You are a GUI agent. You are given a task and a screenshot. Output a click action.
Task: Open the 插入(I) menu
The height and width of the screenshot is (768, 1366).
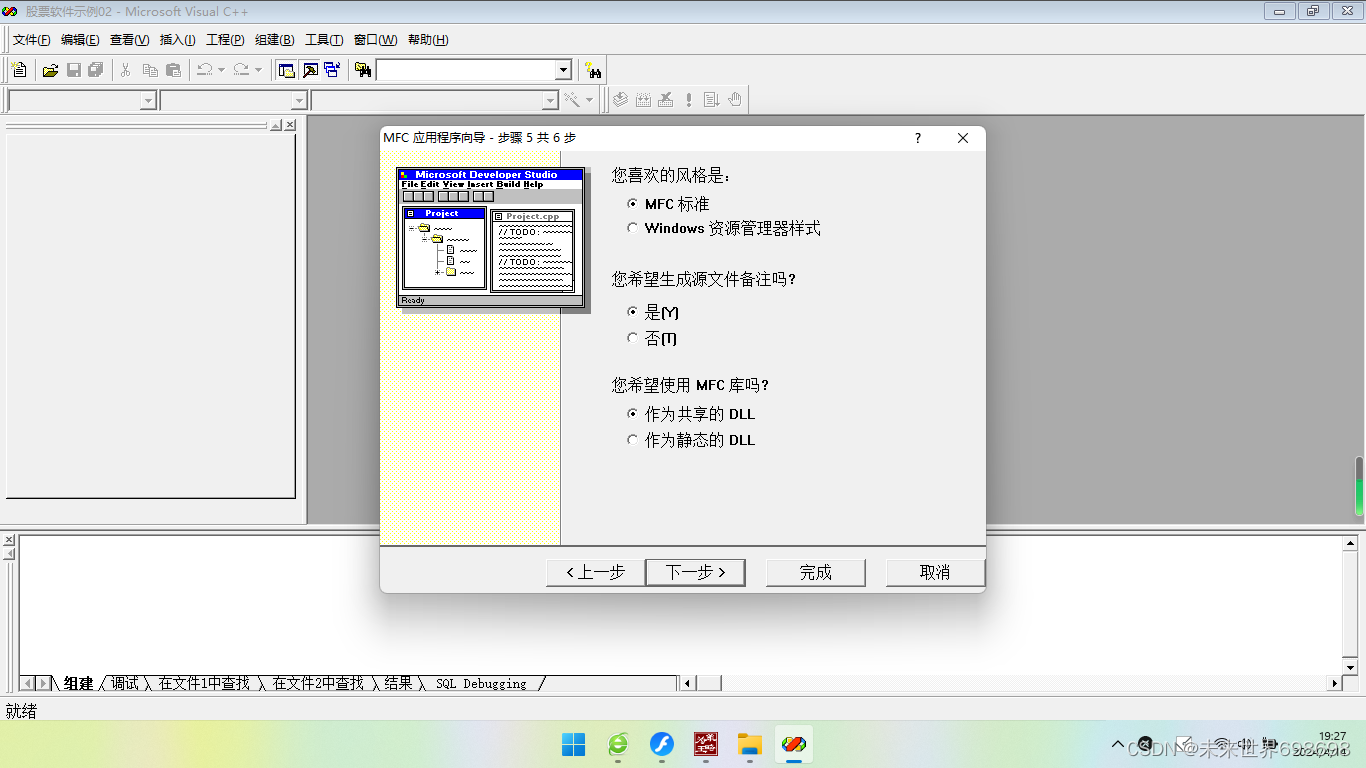(178, 40)
